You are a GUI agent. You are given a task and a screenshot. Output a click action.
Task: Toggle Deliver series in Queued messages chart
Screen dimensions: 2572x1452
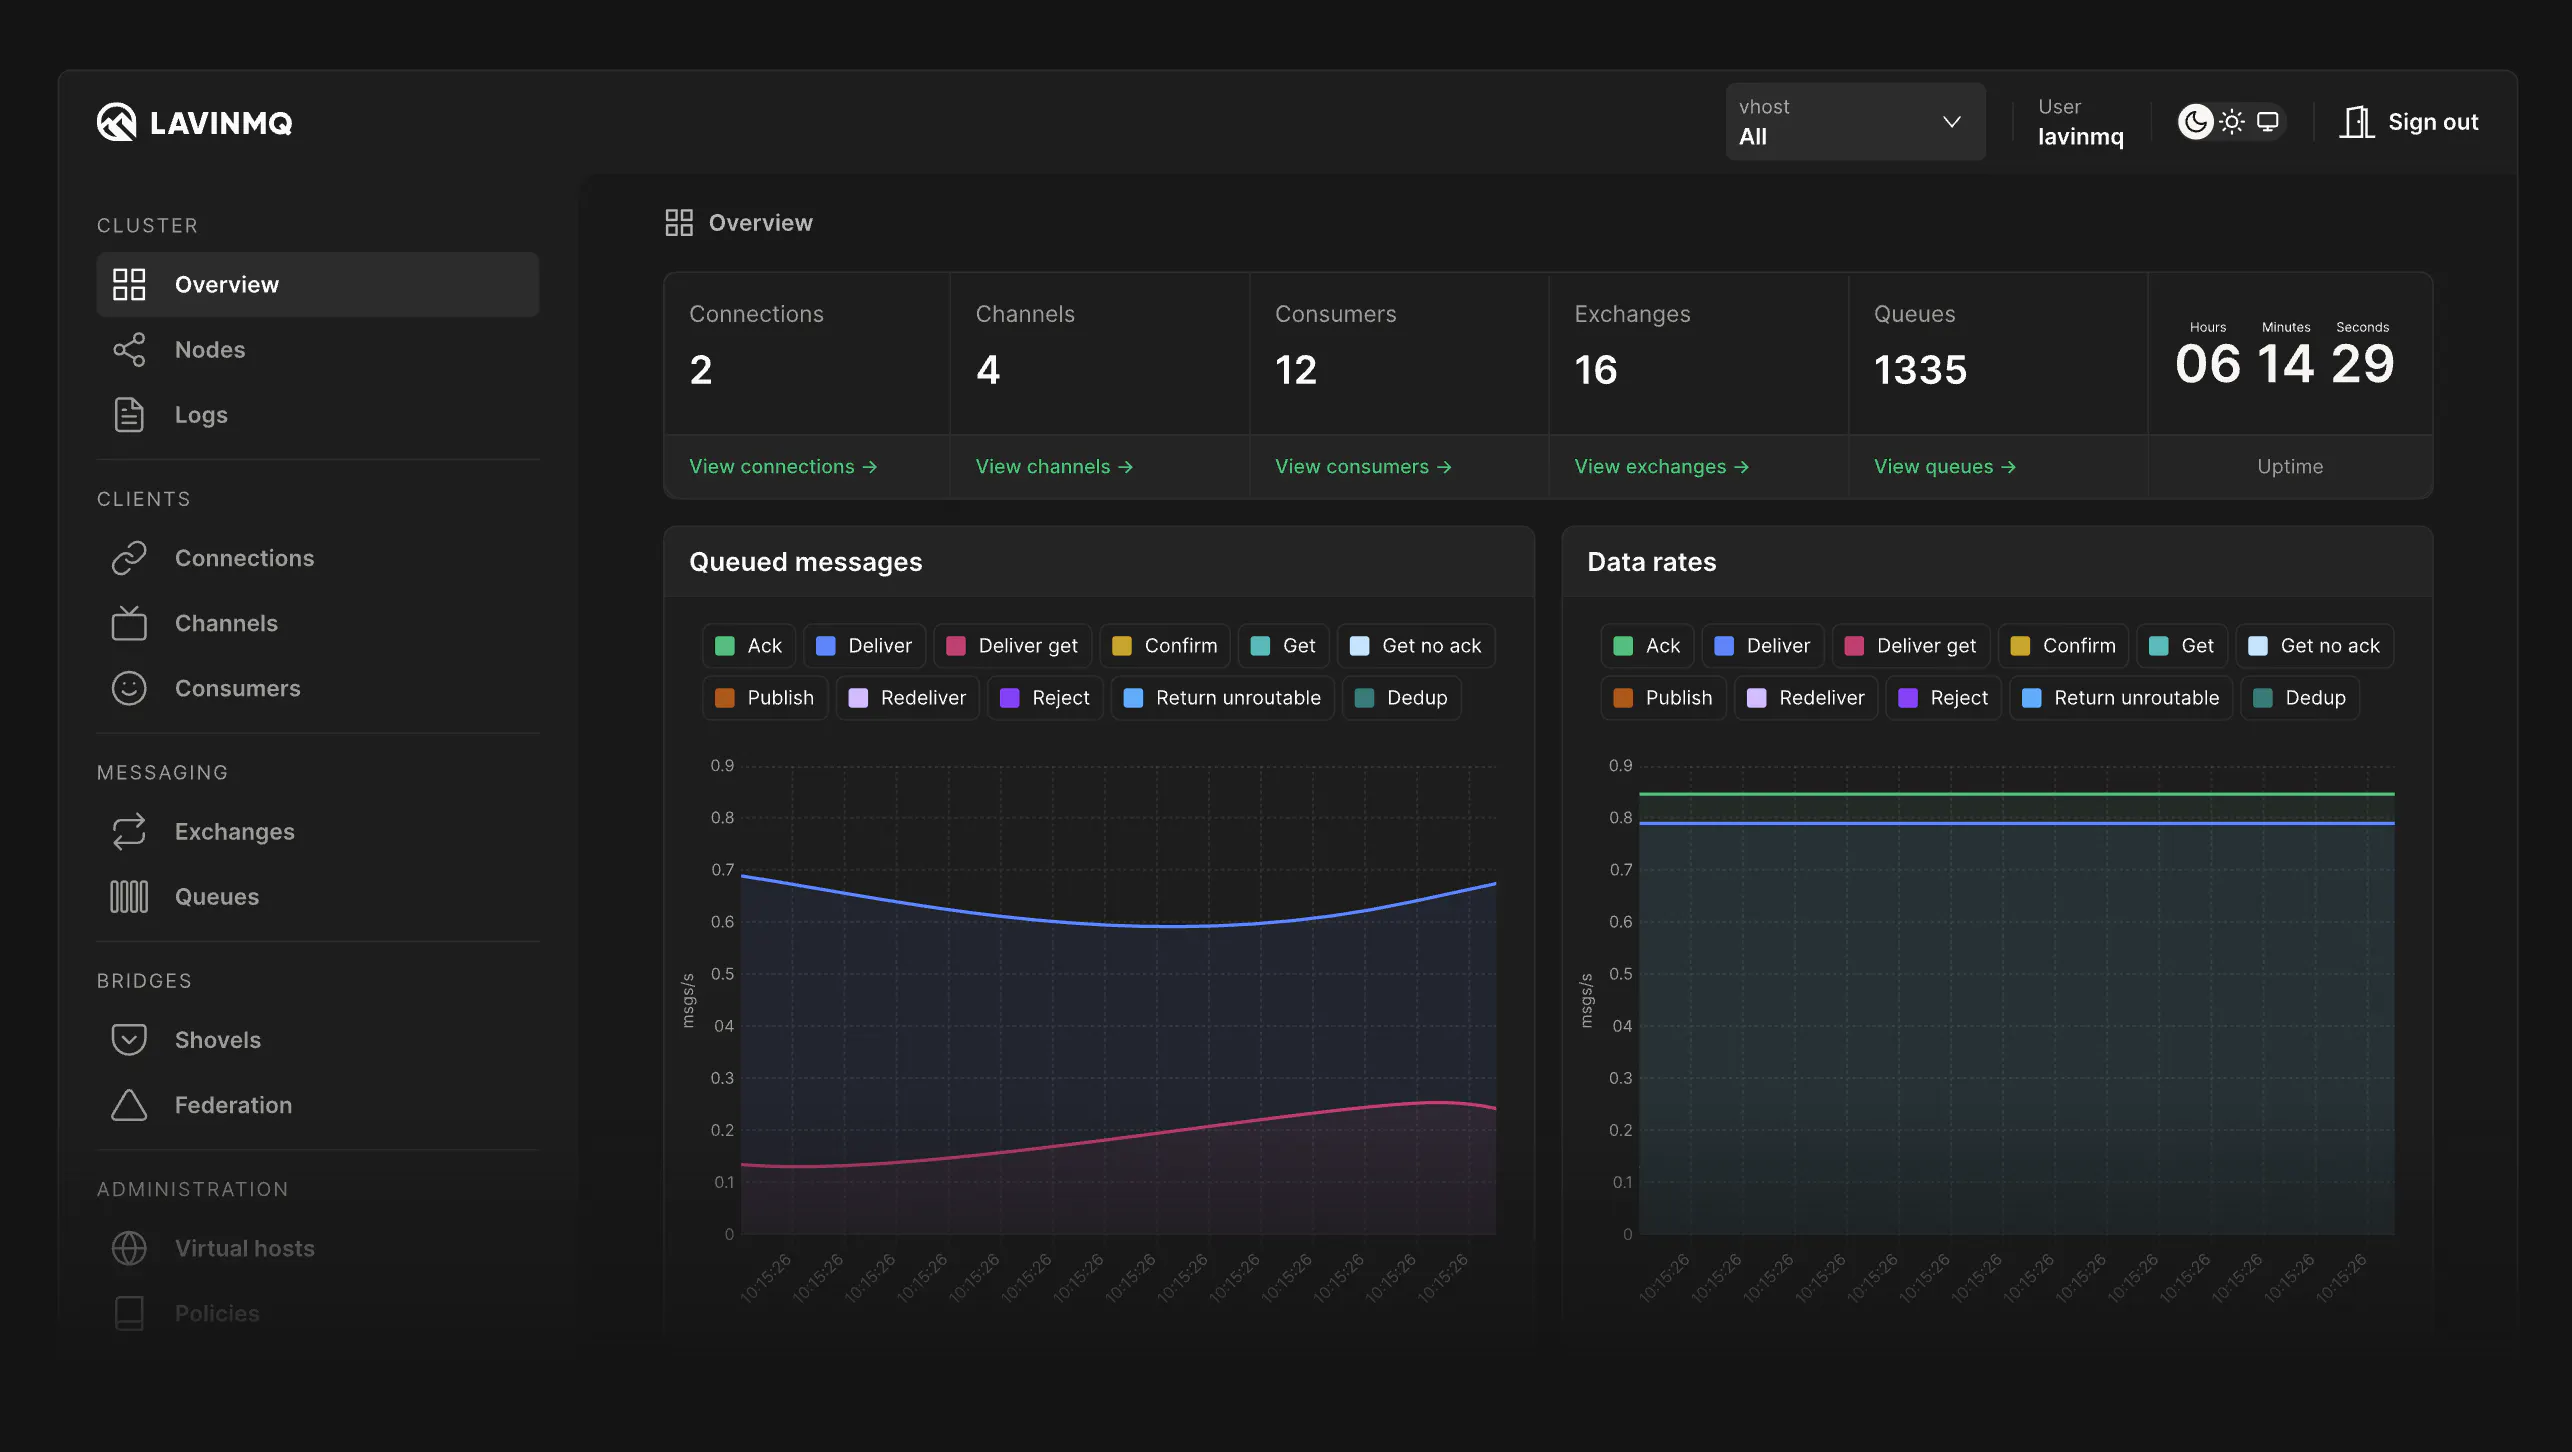pos(864,645)
